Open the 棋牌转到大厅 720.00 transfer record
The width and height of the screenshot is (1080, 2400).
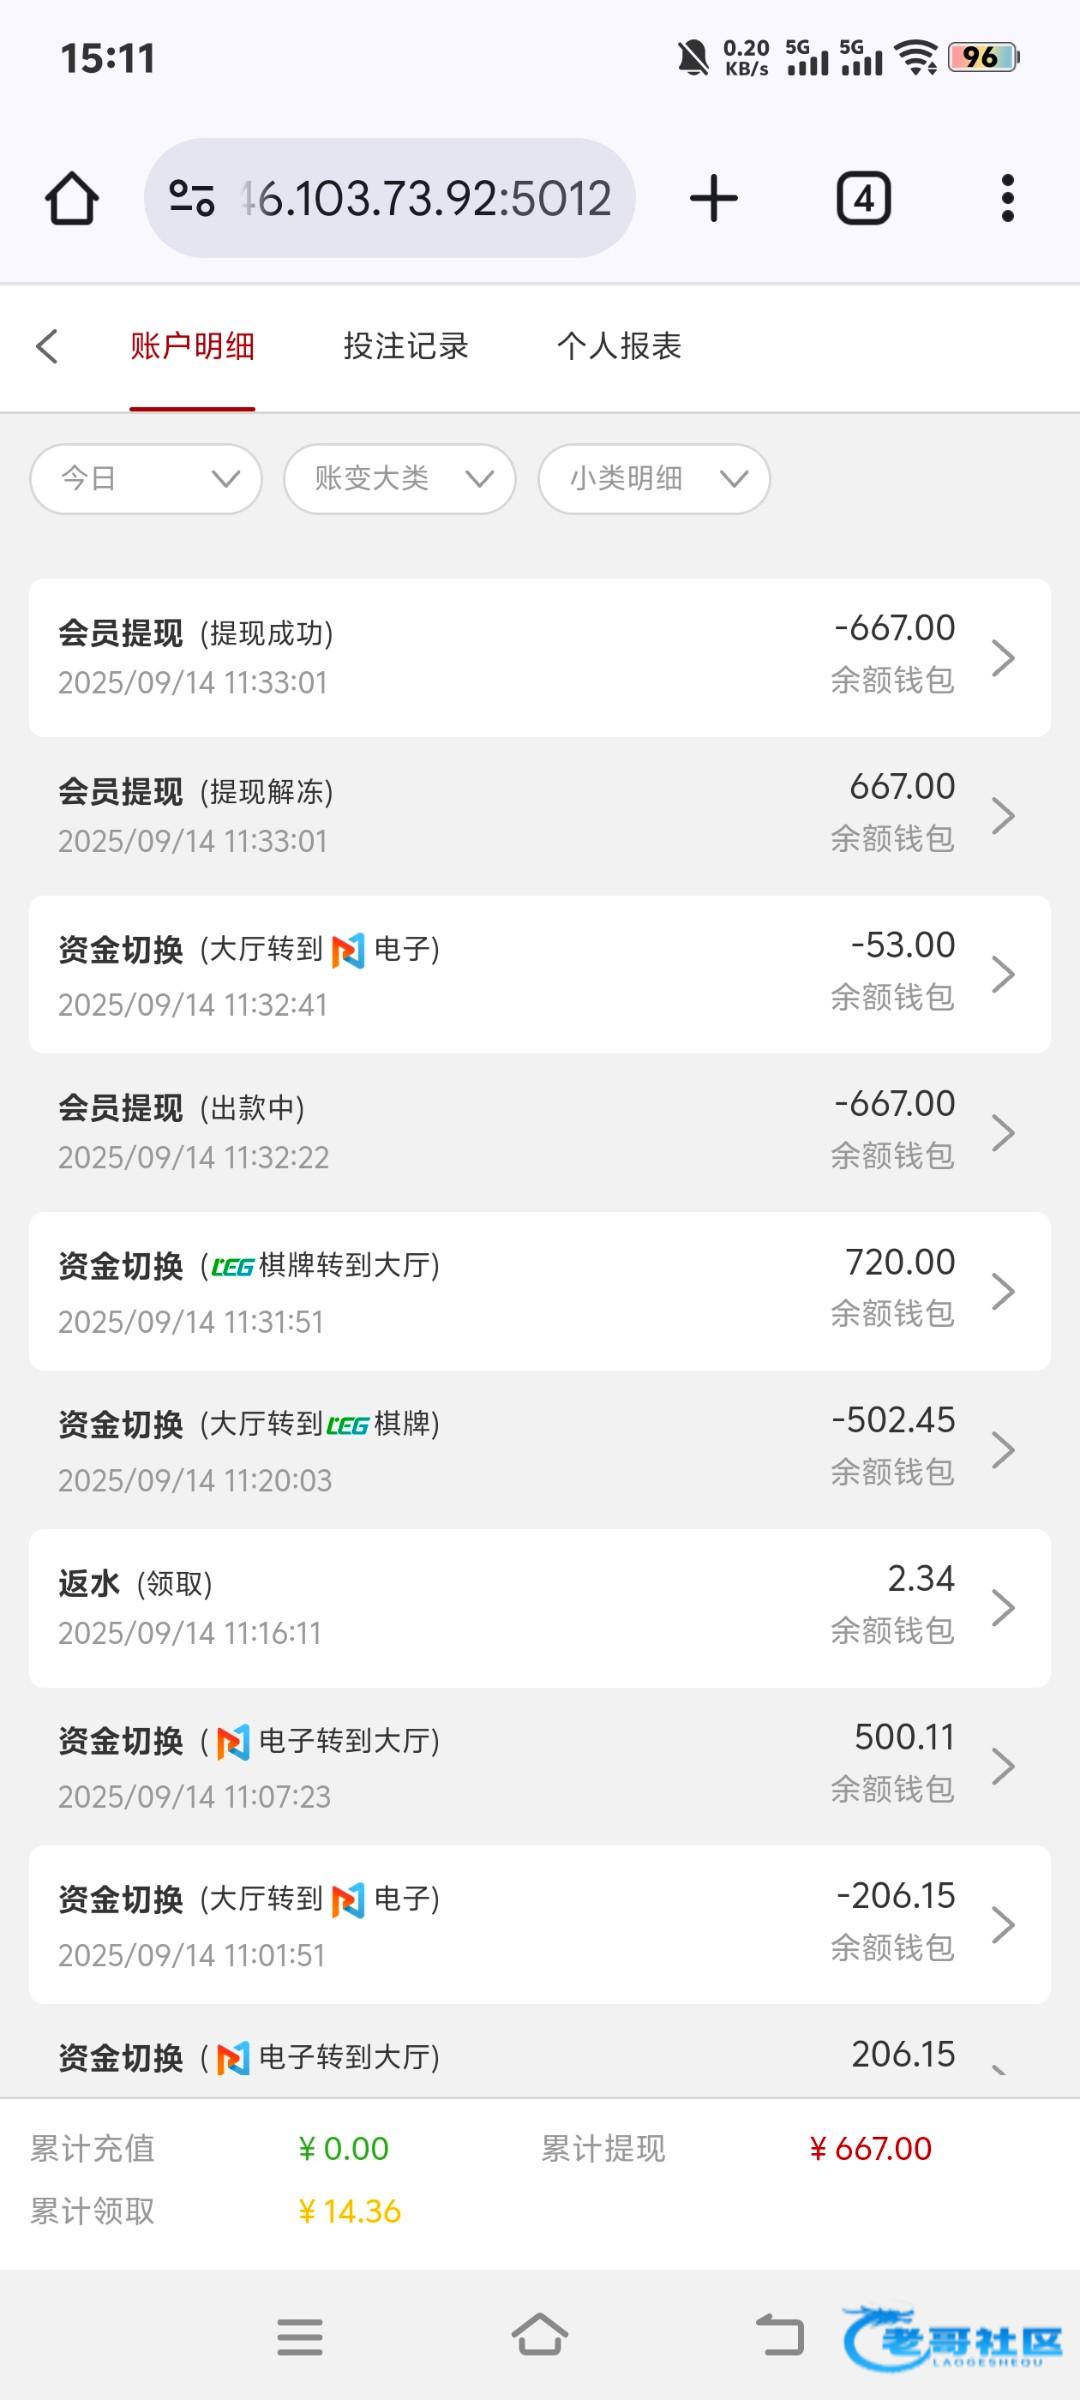click(539, 1290)
